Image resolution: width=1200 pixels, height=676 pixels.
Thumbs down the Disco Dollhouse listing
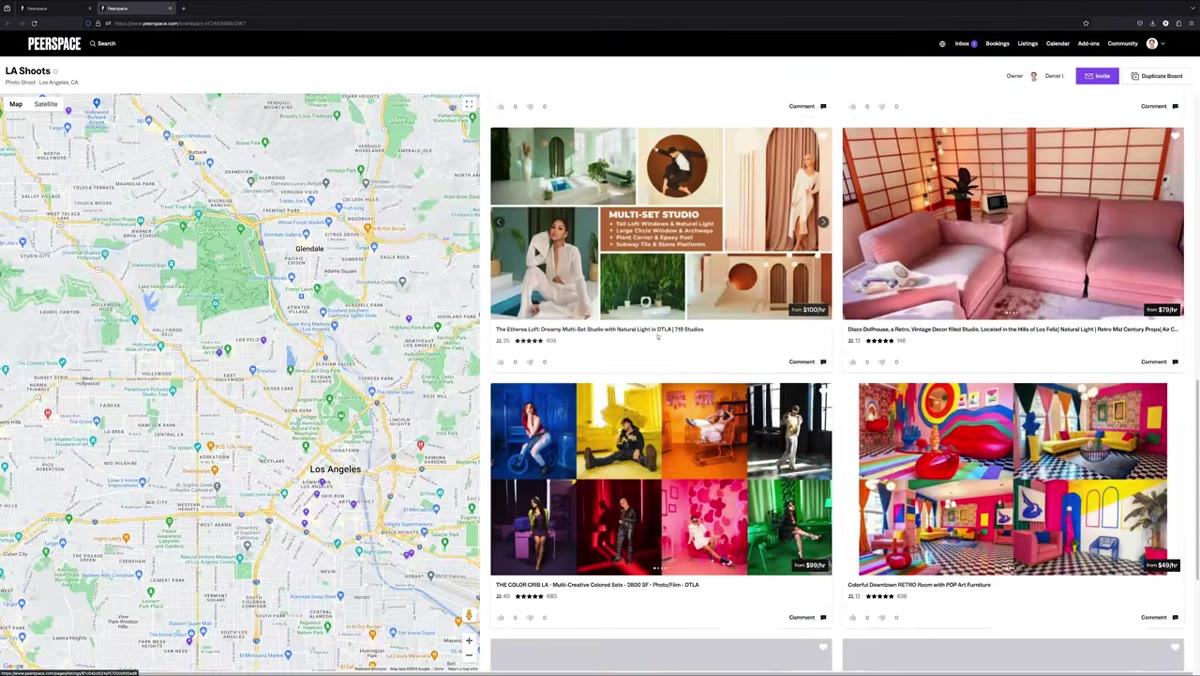click(882, 362)
